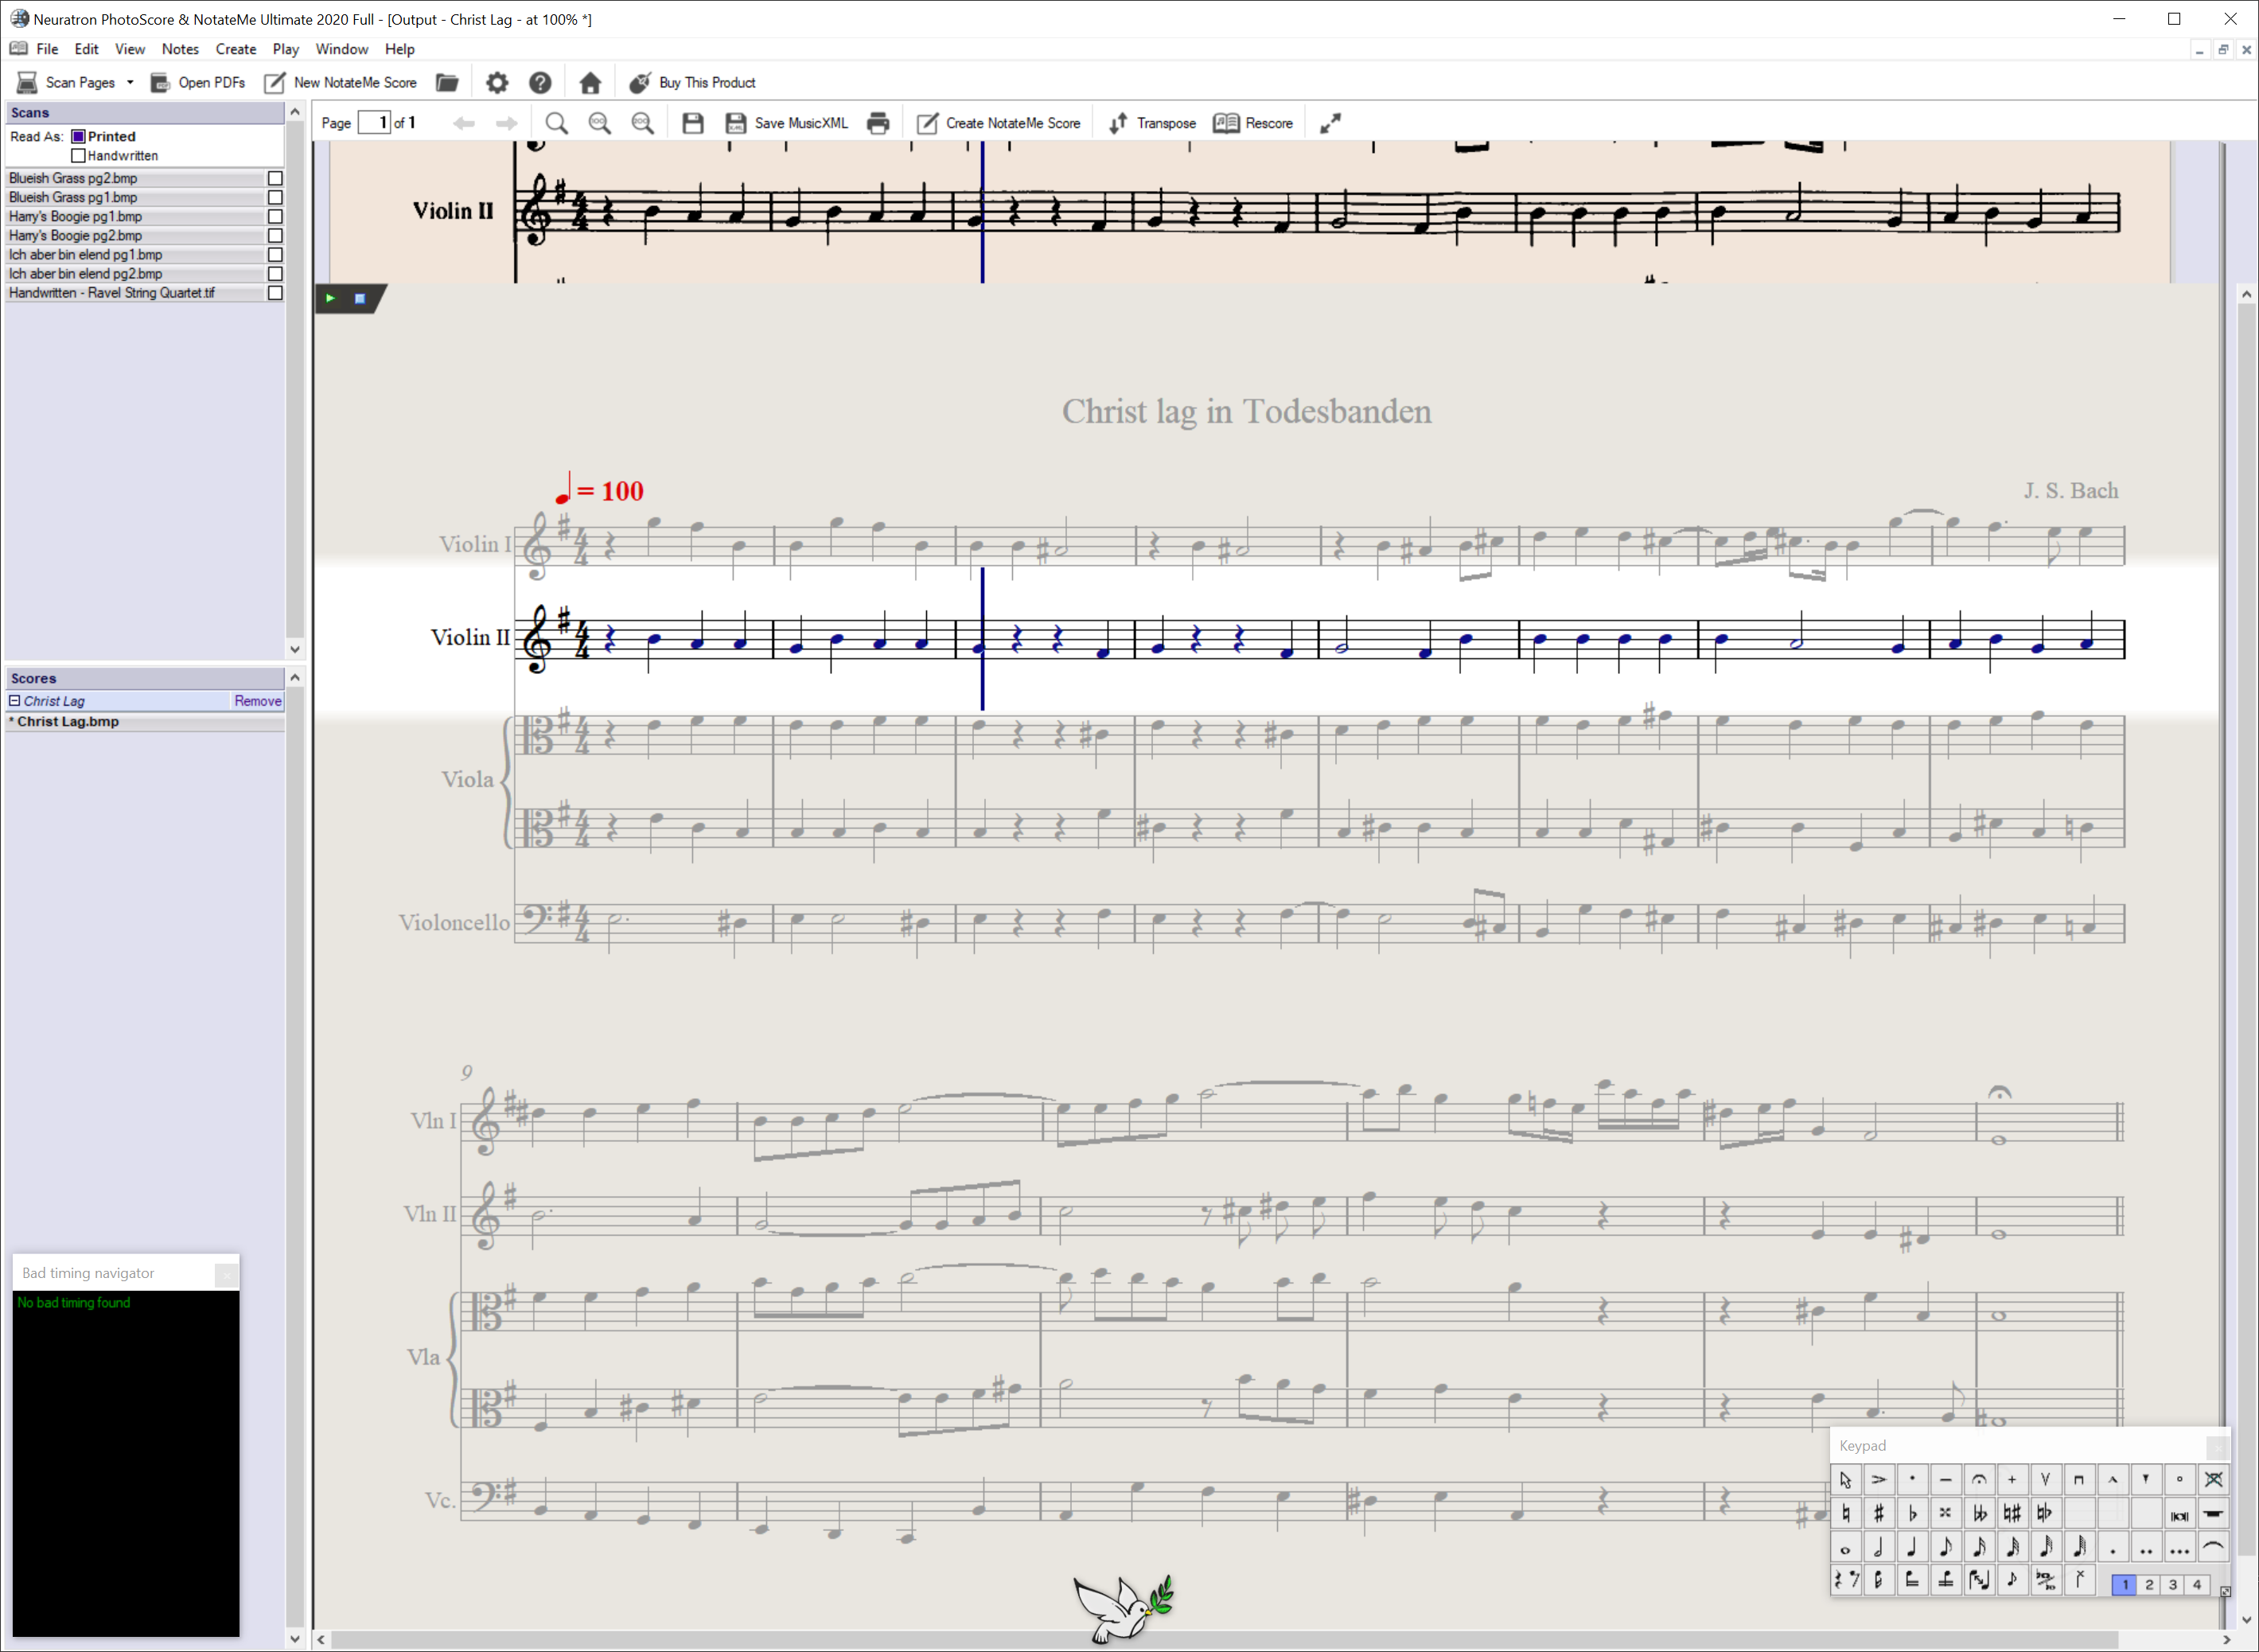Switch to Keypad layout 3

(2173, 1584)
